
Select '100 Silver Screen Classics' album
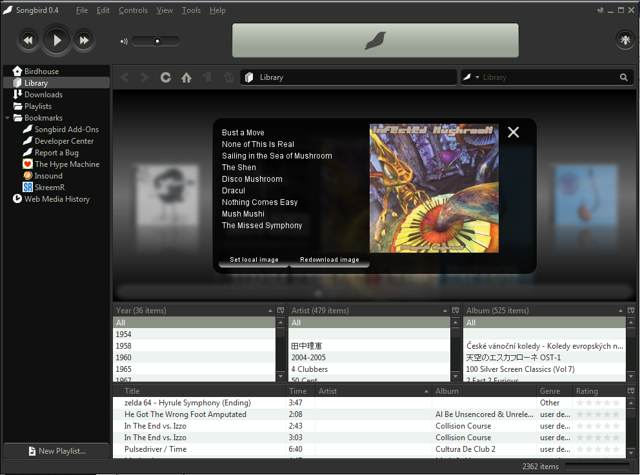tap(544, 369)
